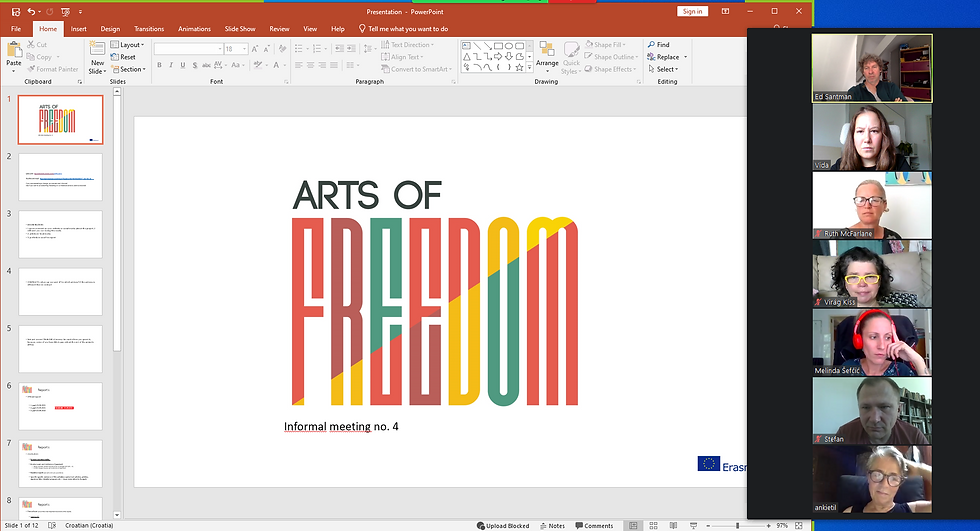Viewport: 980px width, 531px height.
Task: Select the Oval shape in shapes gallery
Action: 509,46
